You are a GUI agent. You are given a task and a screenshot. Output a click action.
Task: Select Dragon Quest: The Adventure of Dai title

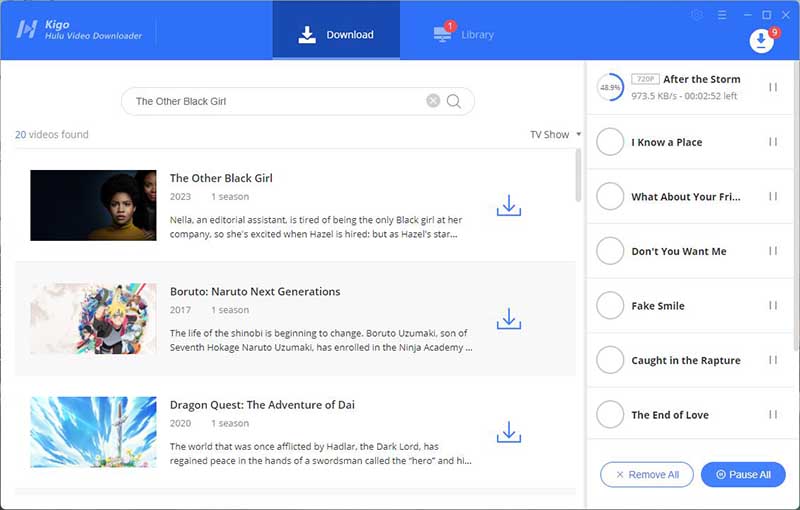point(262,404)
